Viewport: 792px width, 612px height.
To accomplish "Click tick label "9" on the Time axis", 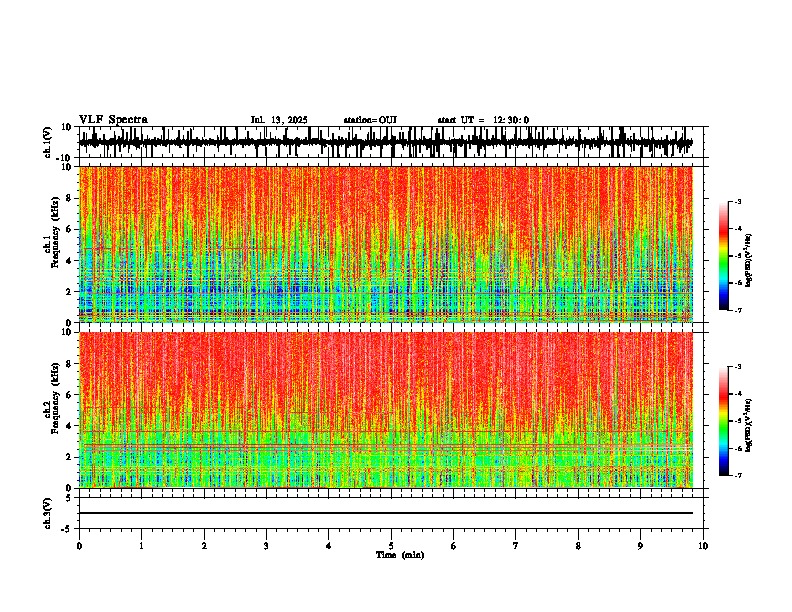I will coord(640,546).
